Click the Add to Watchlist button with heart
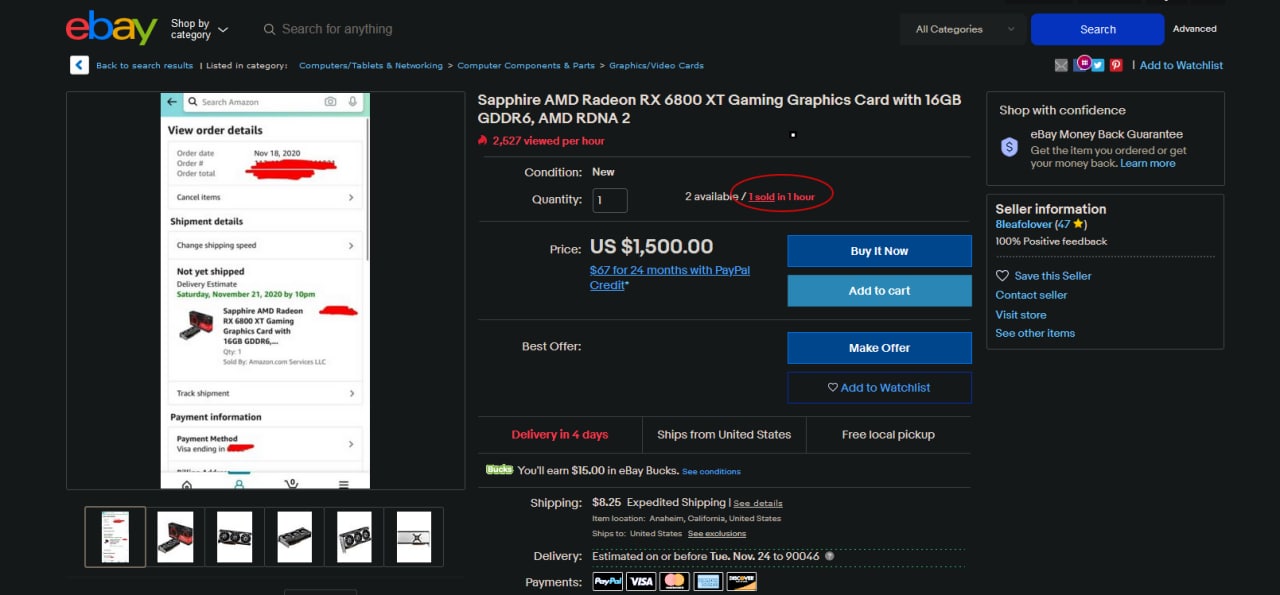 coord(879,388)
